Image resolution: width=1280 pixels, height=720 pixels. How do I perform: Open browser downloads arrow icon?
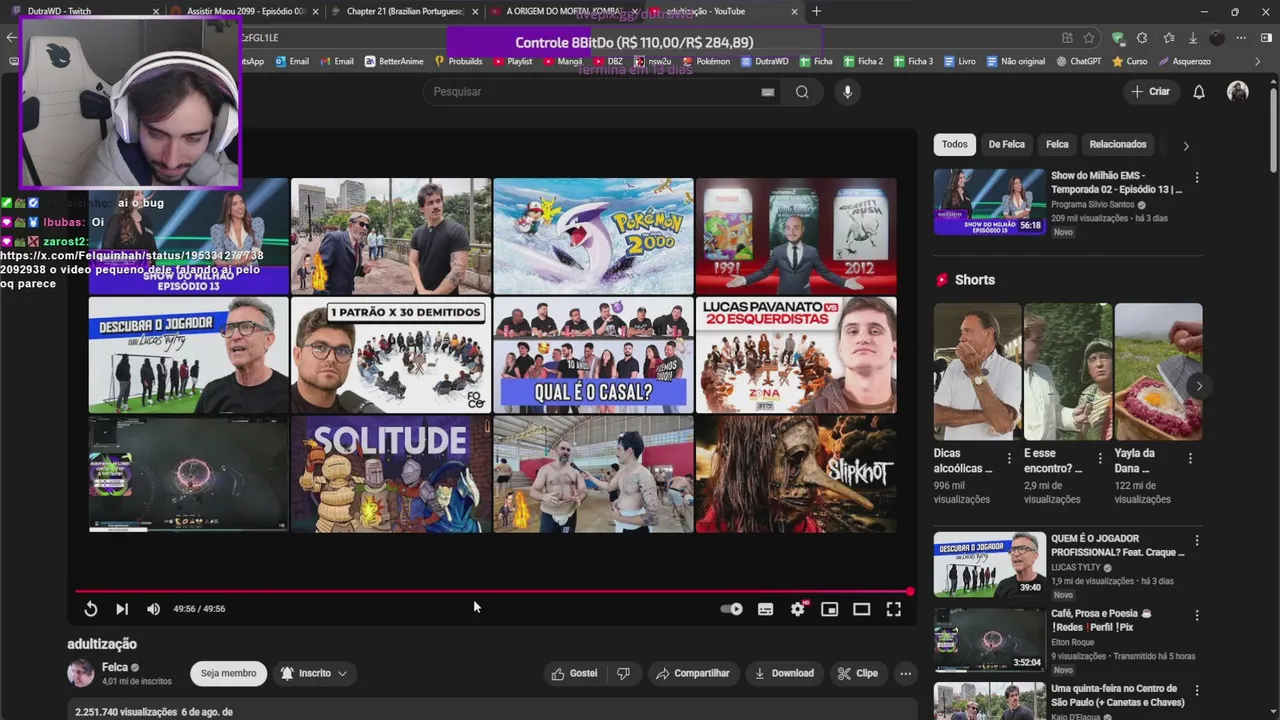[x=1192, y=38]
